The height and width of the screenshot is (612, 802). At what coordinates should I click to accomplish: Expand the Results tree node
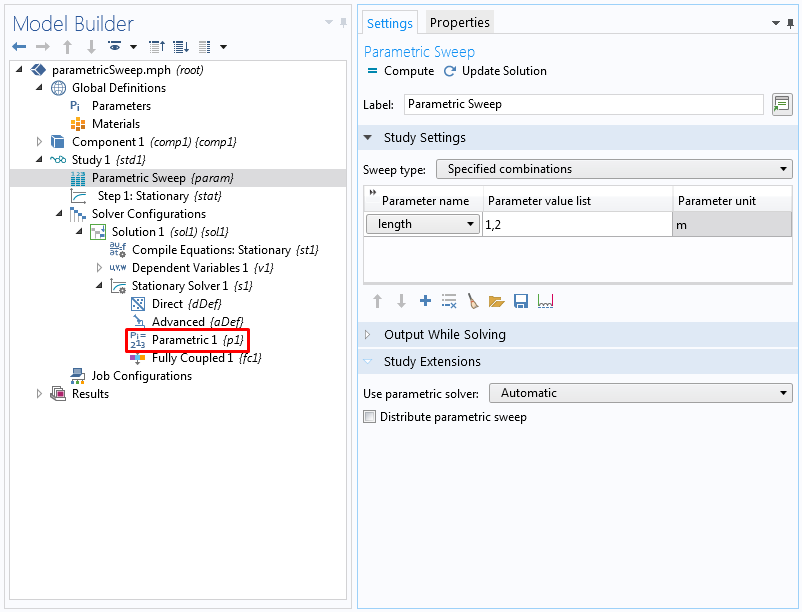[40, 394]
